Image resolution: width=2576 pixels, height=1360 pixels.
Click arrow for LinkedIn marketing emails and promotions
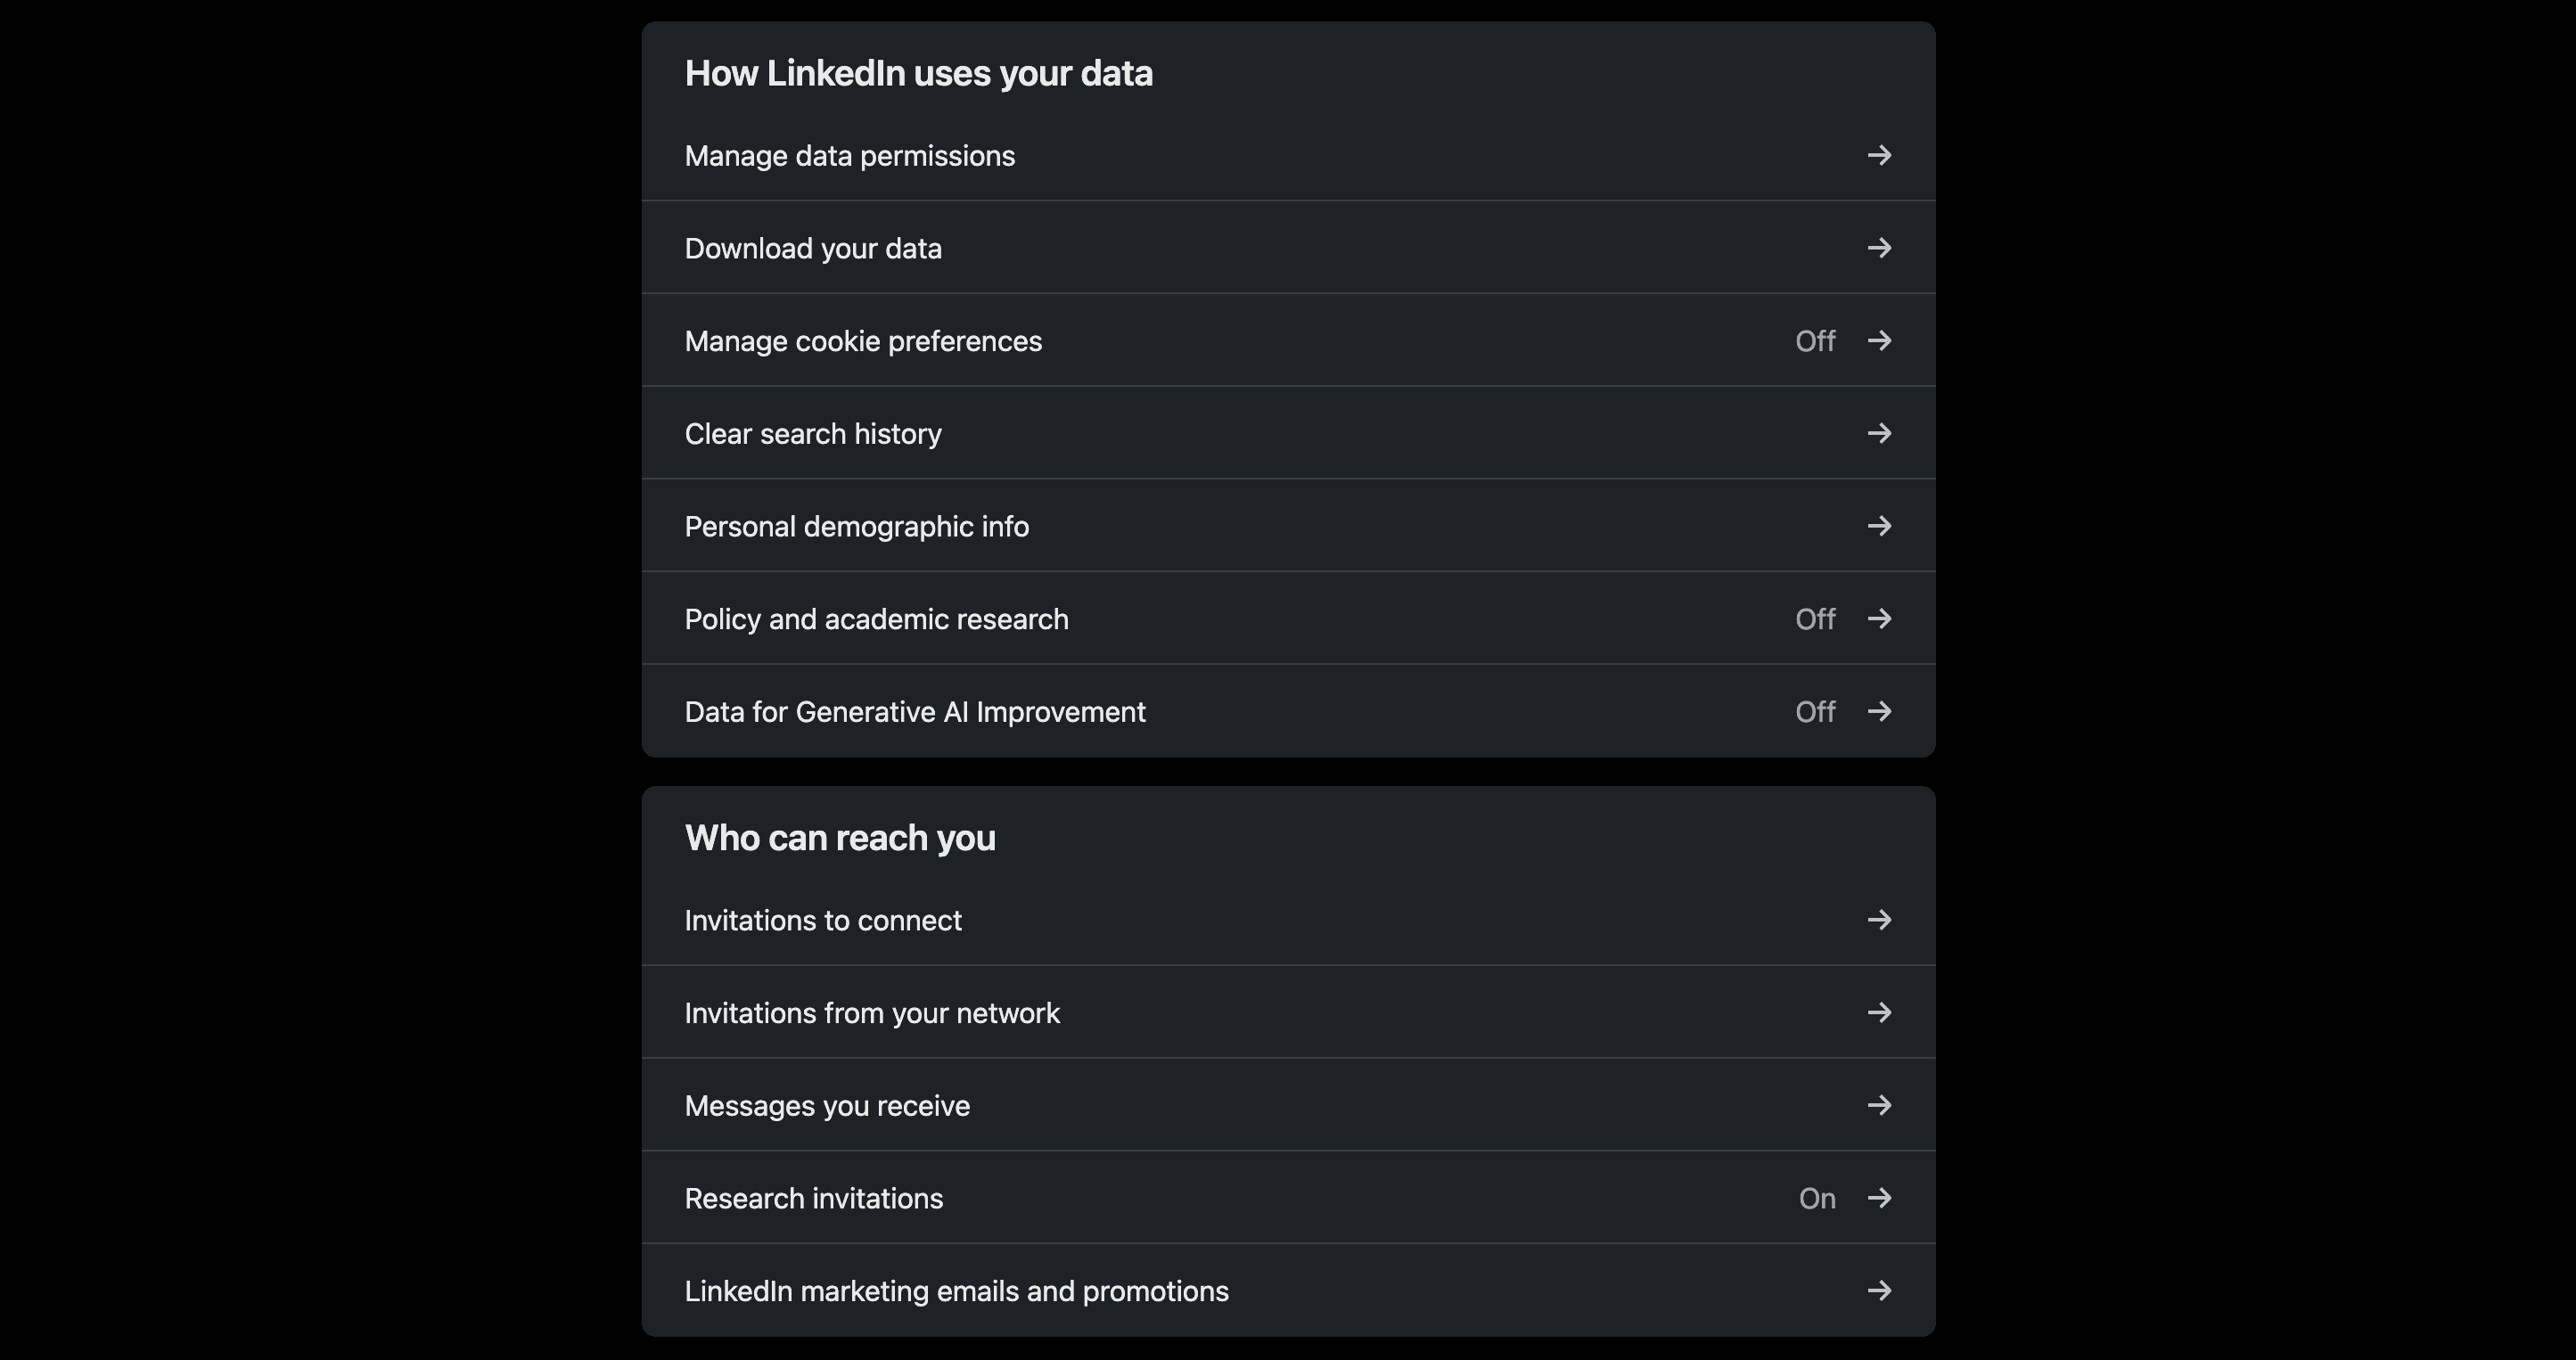coord(1879,1291)
